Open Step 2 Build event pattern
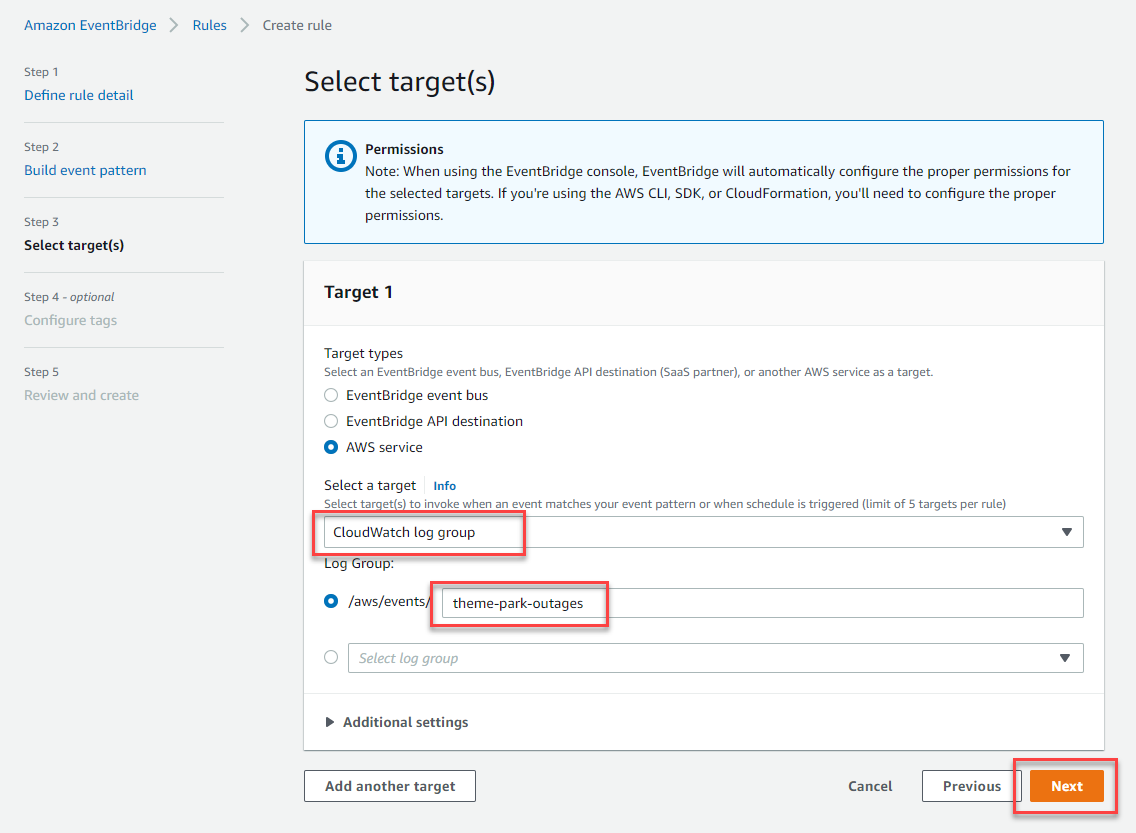1136x833 pixels. 85,170
